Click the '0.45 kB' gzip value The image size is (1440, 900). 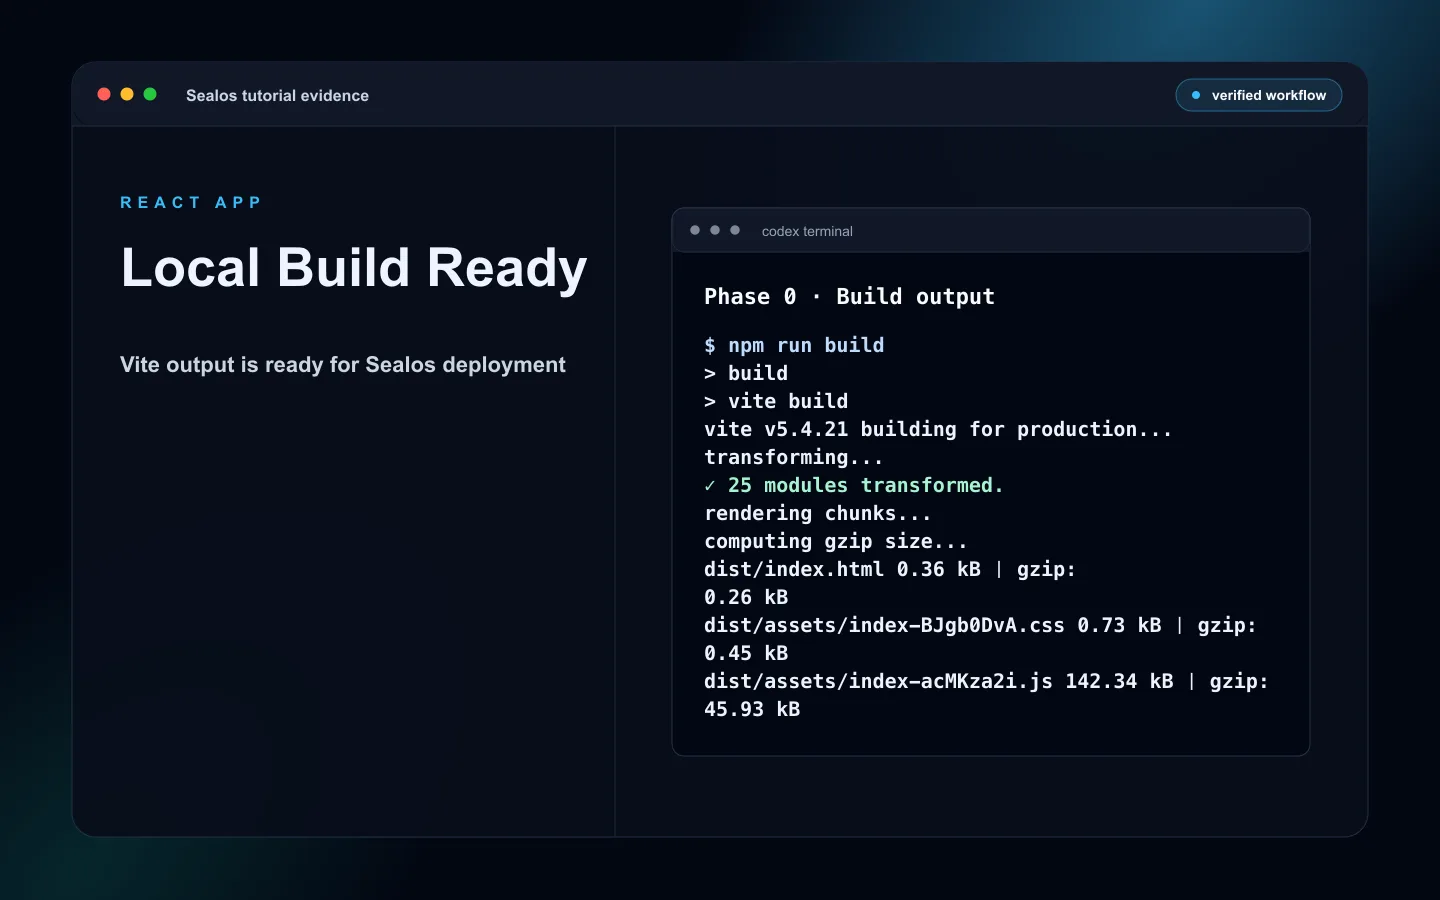click(x=746, y=653)
